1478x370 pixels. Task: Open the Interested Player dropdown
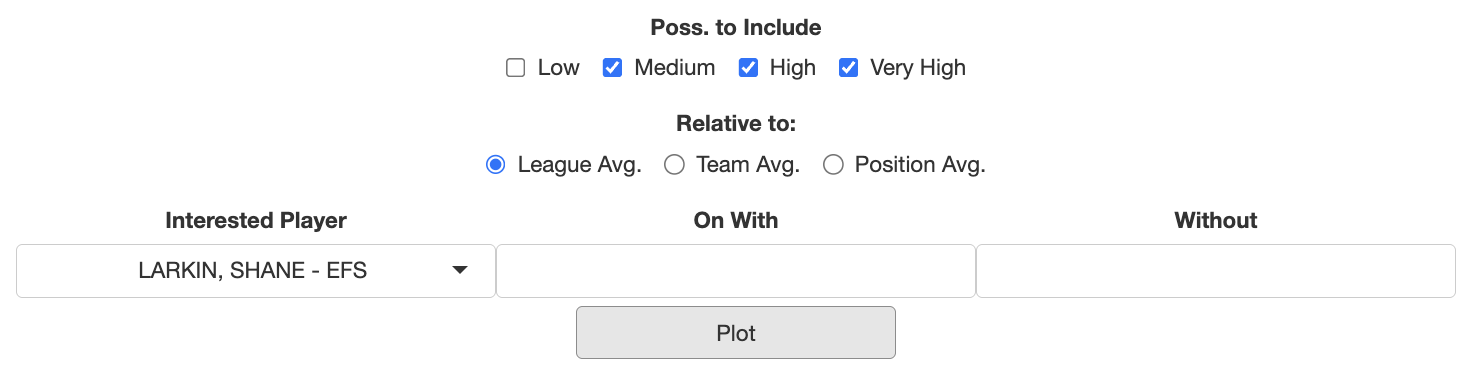tap(256, 271)
